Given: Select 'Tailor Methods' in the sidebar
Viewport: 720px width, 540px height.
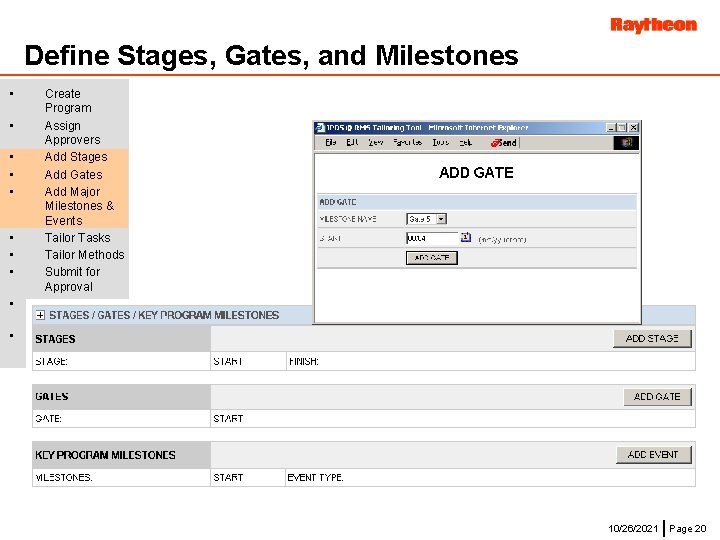Looking at the screenshot, I should coord(84,255).
